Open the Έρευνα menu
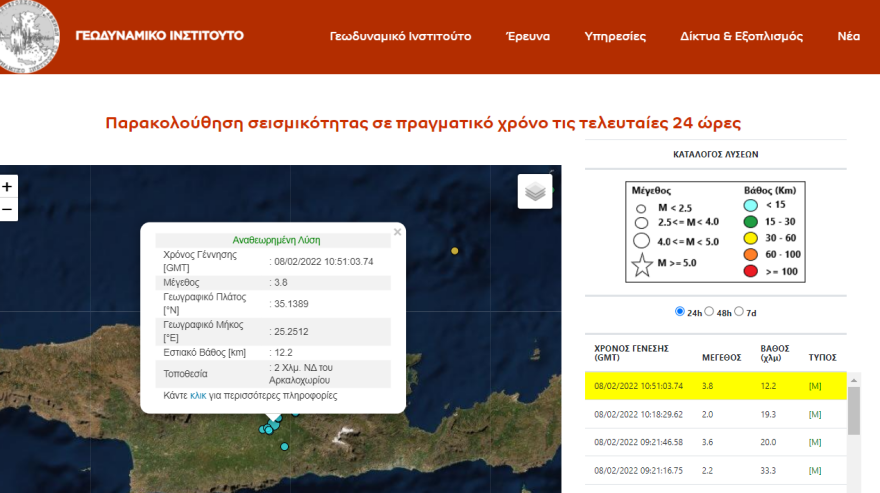 click(528, 36)
